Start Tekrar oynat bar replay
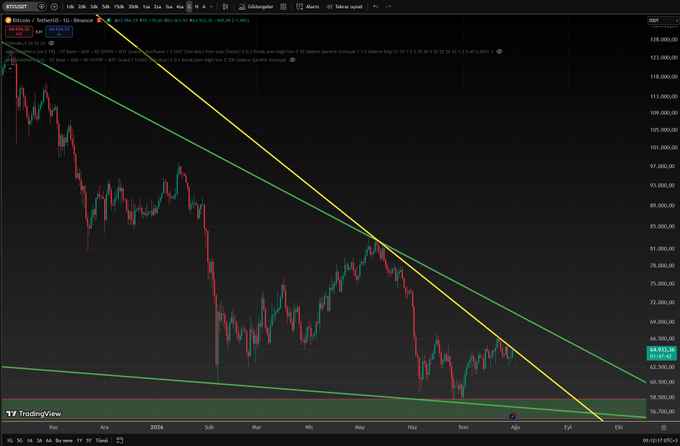The height and width of the screenshot is (446, 680). [x=344, y=7]
